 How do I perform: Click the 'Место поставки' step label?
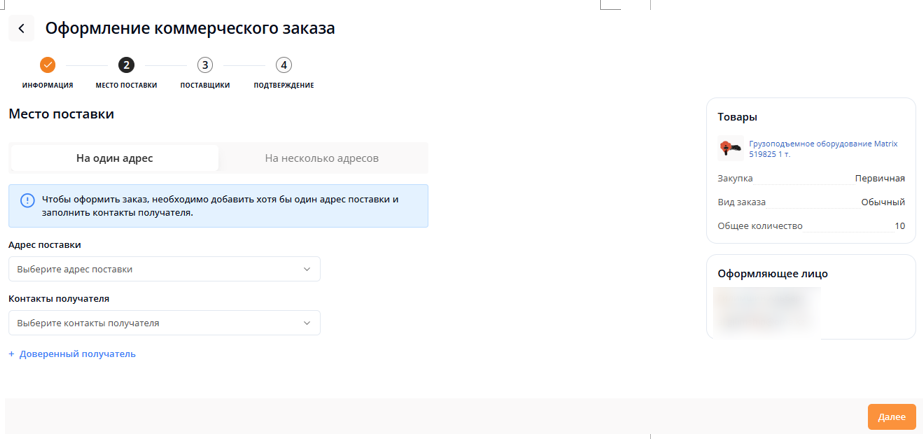(126, 85)
